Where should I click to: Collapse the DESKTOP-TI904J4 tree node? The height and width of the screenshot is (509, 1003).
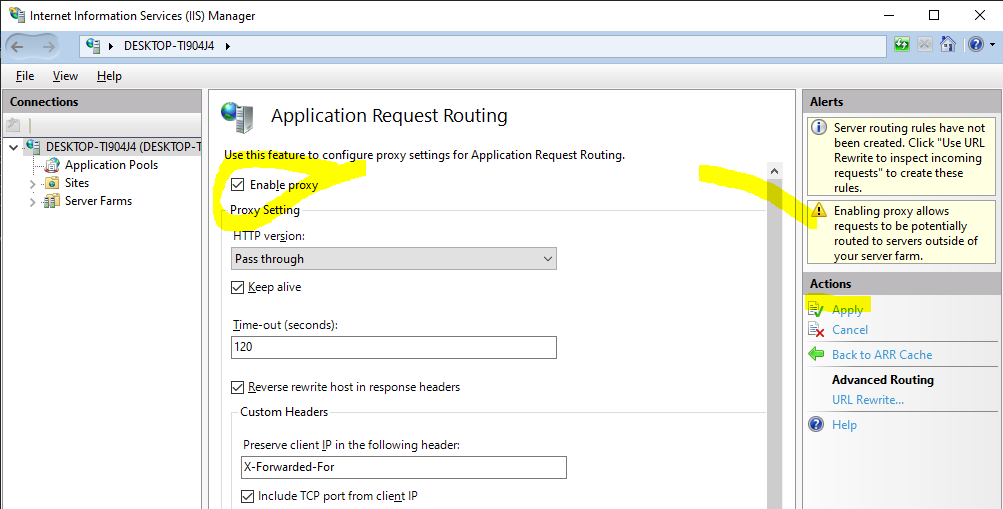[x=13, y=147]
